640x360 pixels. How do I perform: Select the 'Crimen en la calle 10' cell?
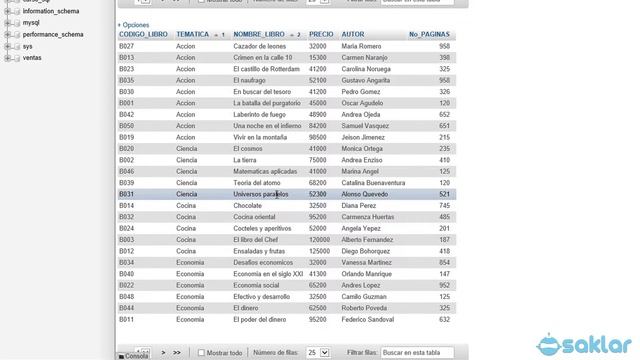(263, 58)
